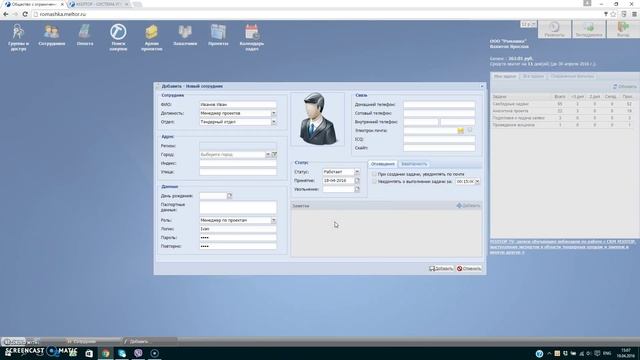Expand the Статус dropdown

[x=357, y=172]
